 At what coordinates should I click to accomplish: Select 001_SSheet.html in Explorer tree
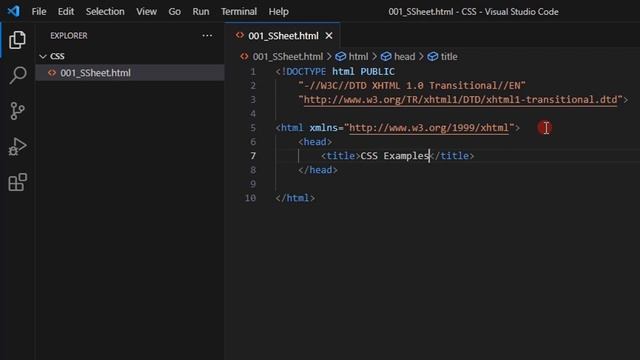(130, 73)
